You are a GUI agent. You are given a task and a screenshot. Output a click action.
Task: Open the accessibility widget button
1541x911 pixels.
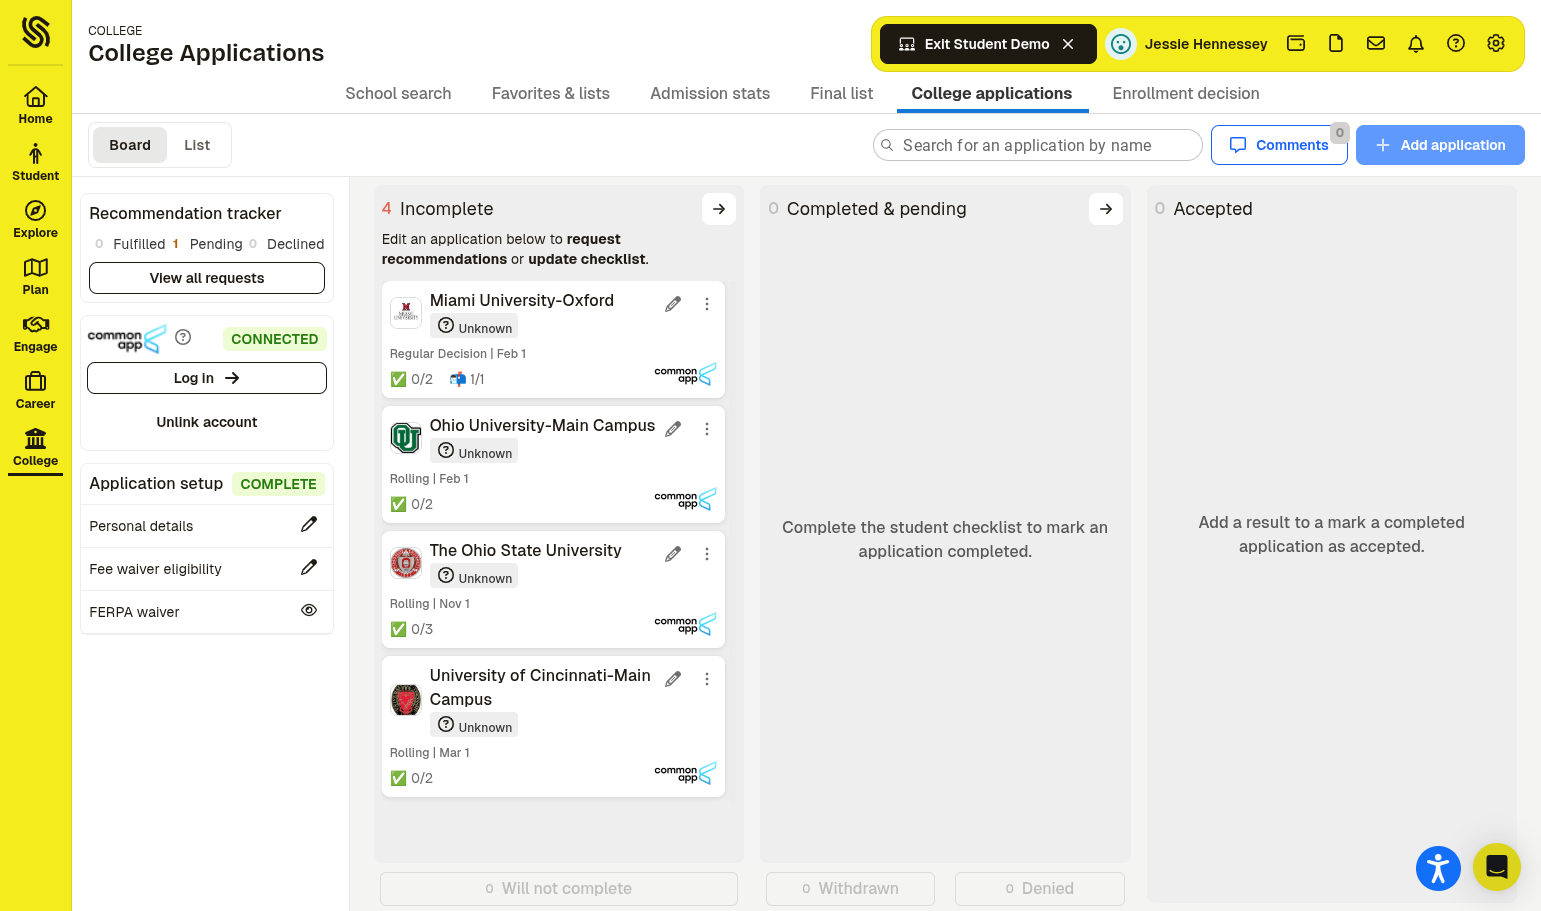pos(1438,868)
